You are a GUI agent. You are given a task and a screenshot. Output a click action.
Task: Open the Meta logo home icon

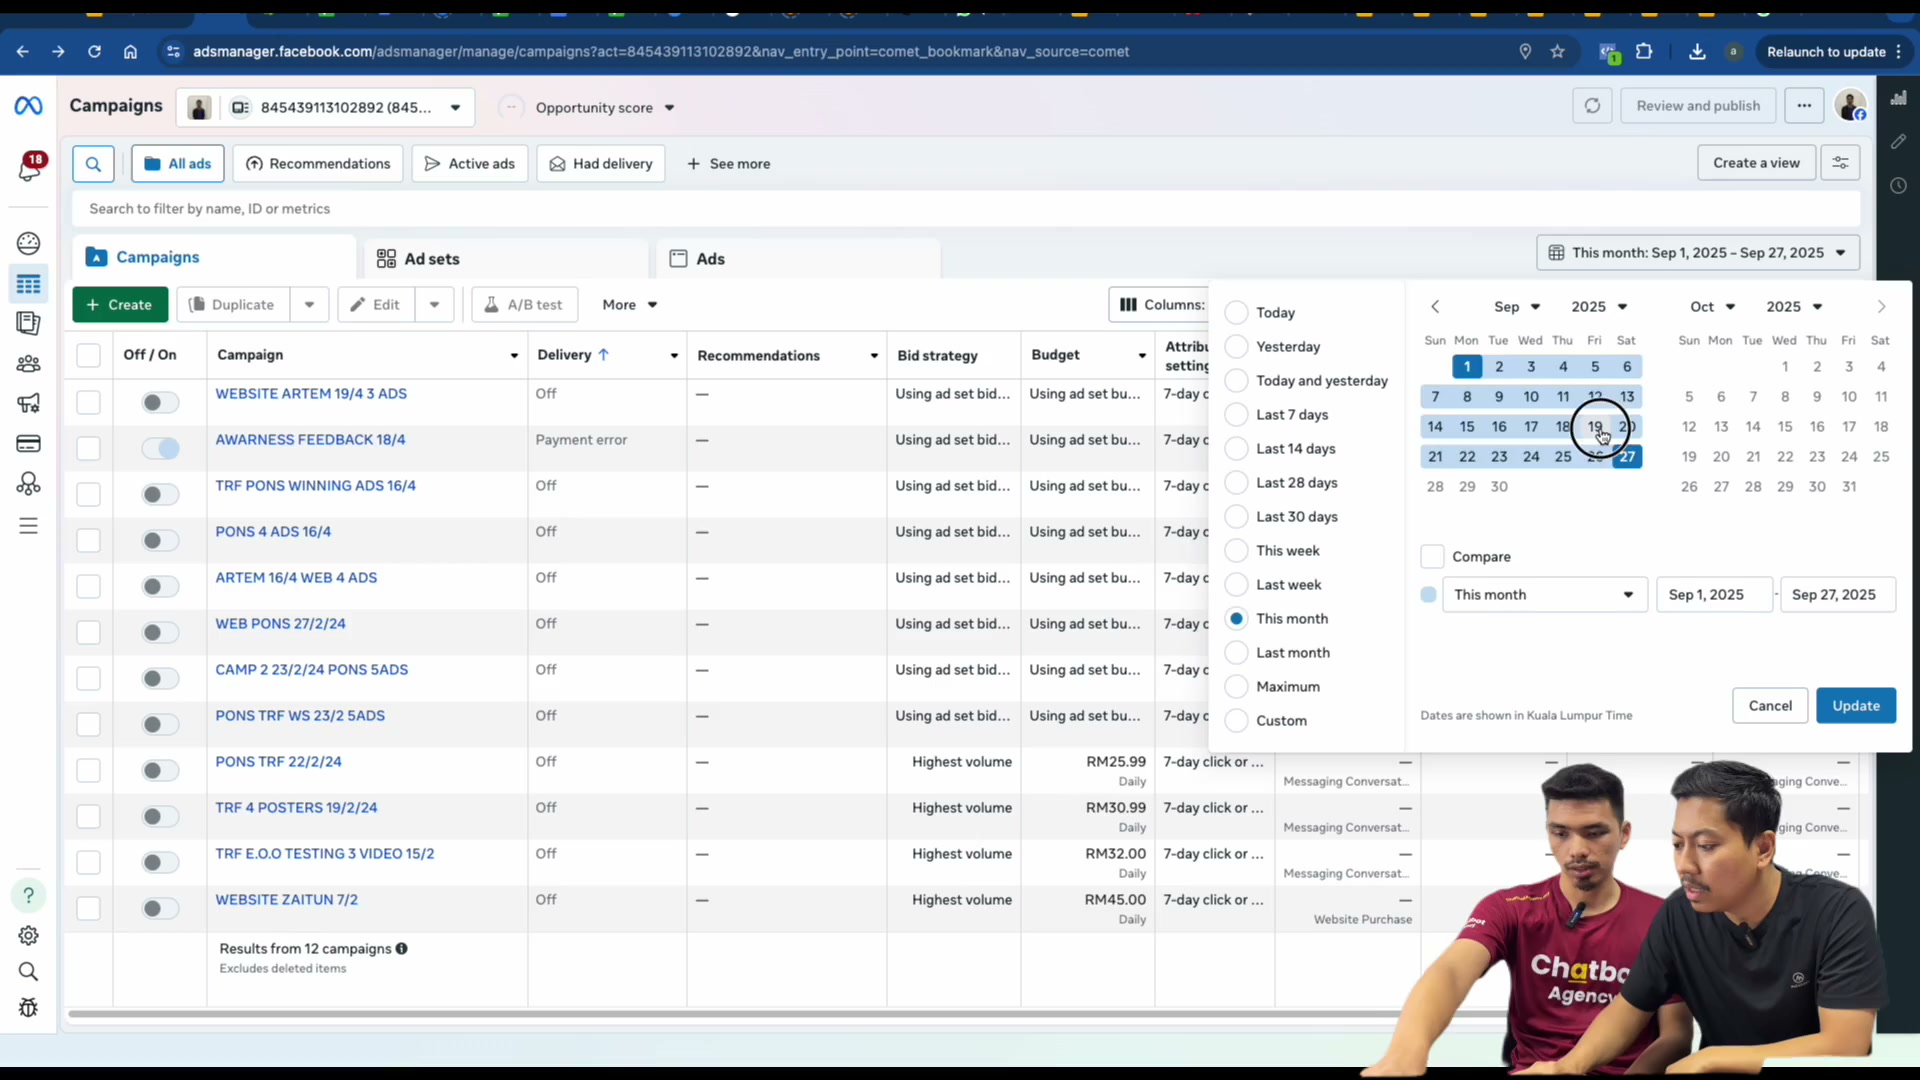tap(28, 106)
